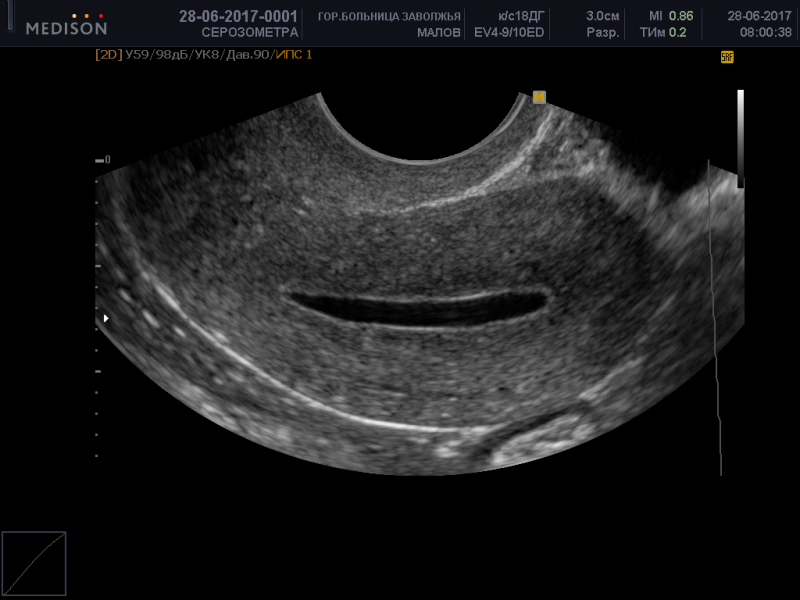
Task: Click the time 08:00:38
Action: (x=766, y=33)
